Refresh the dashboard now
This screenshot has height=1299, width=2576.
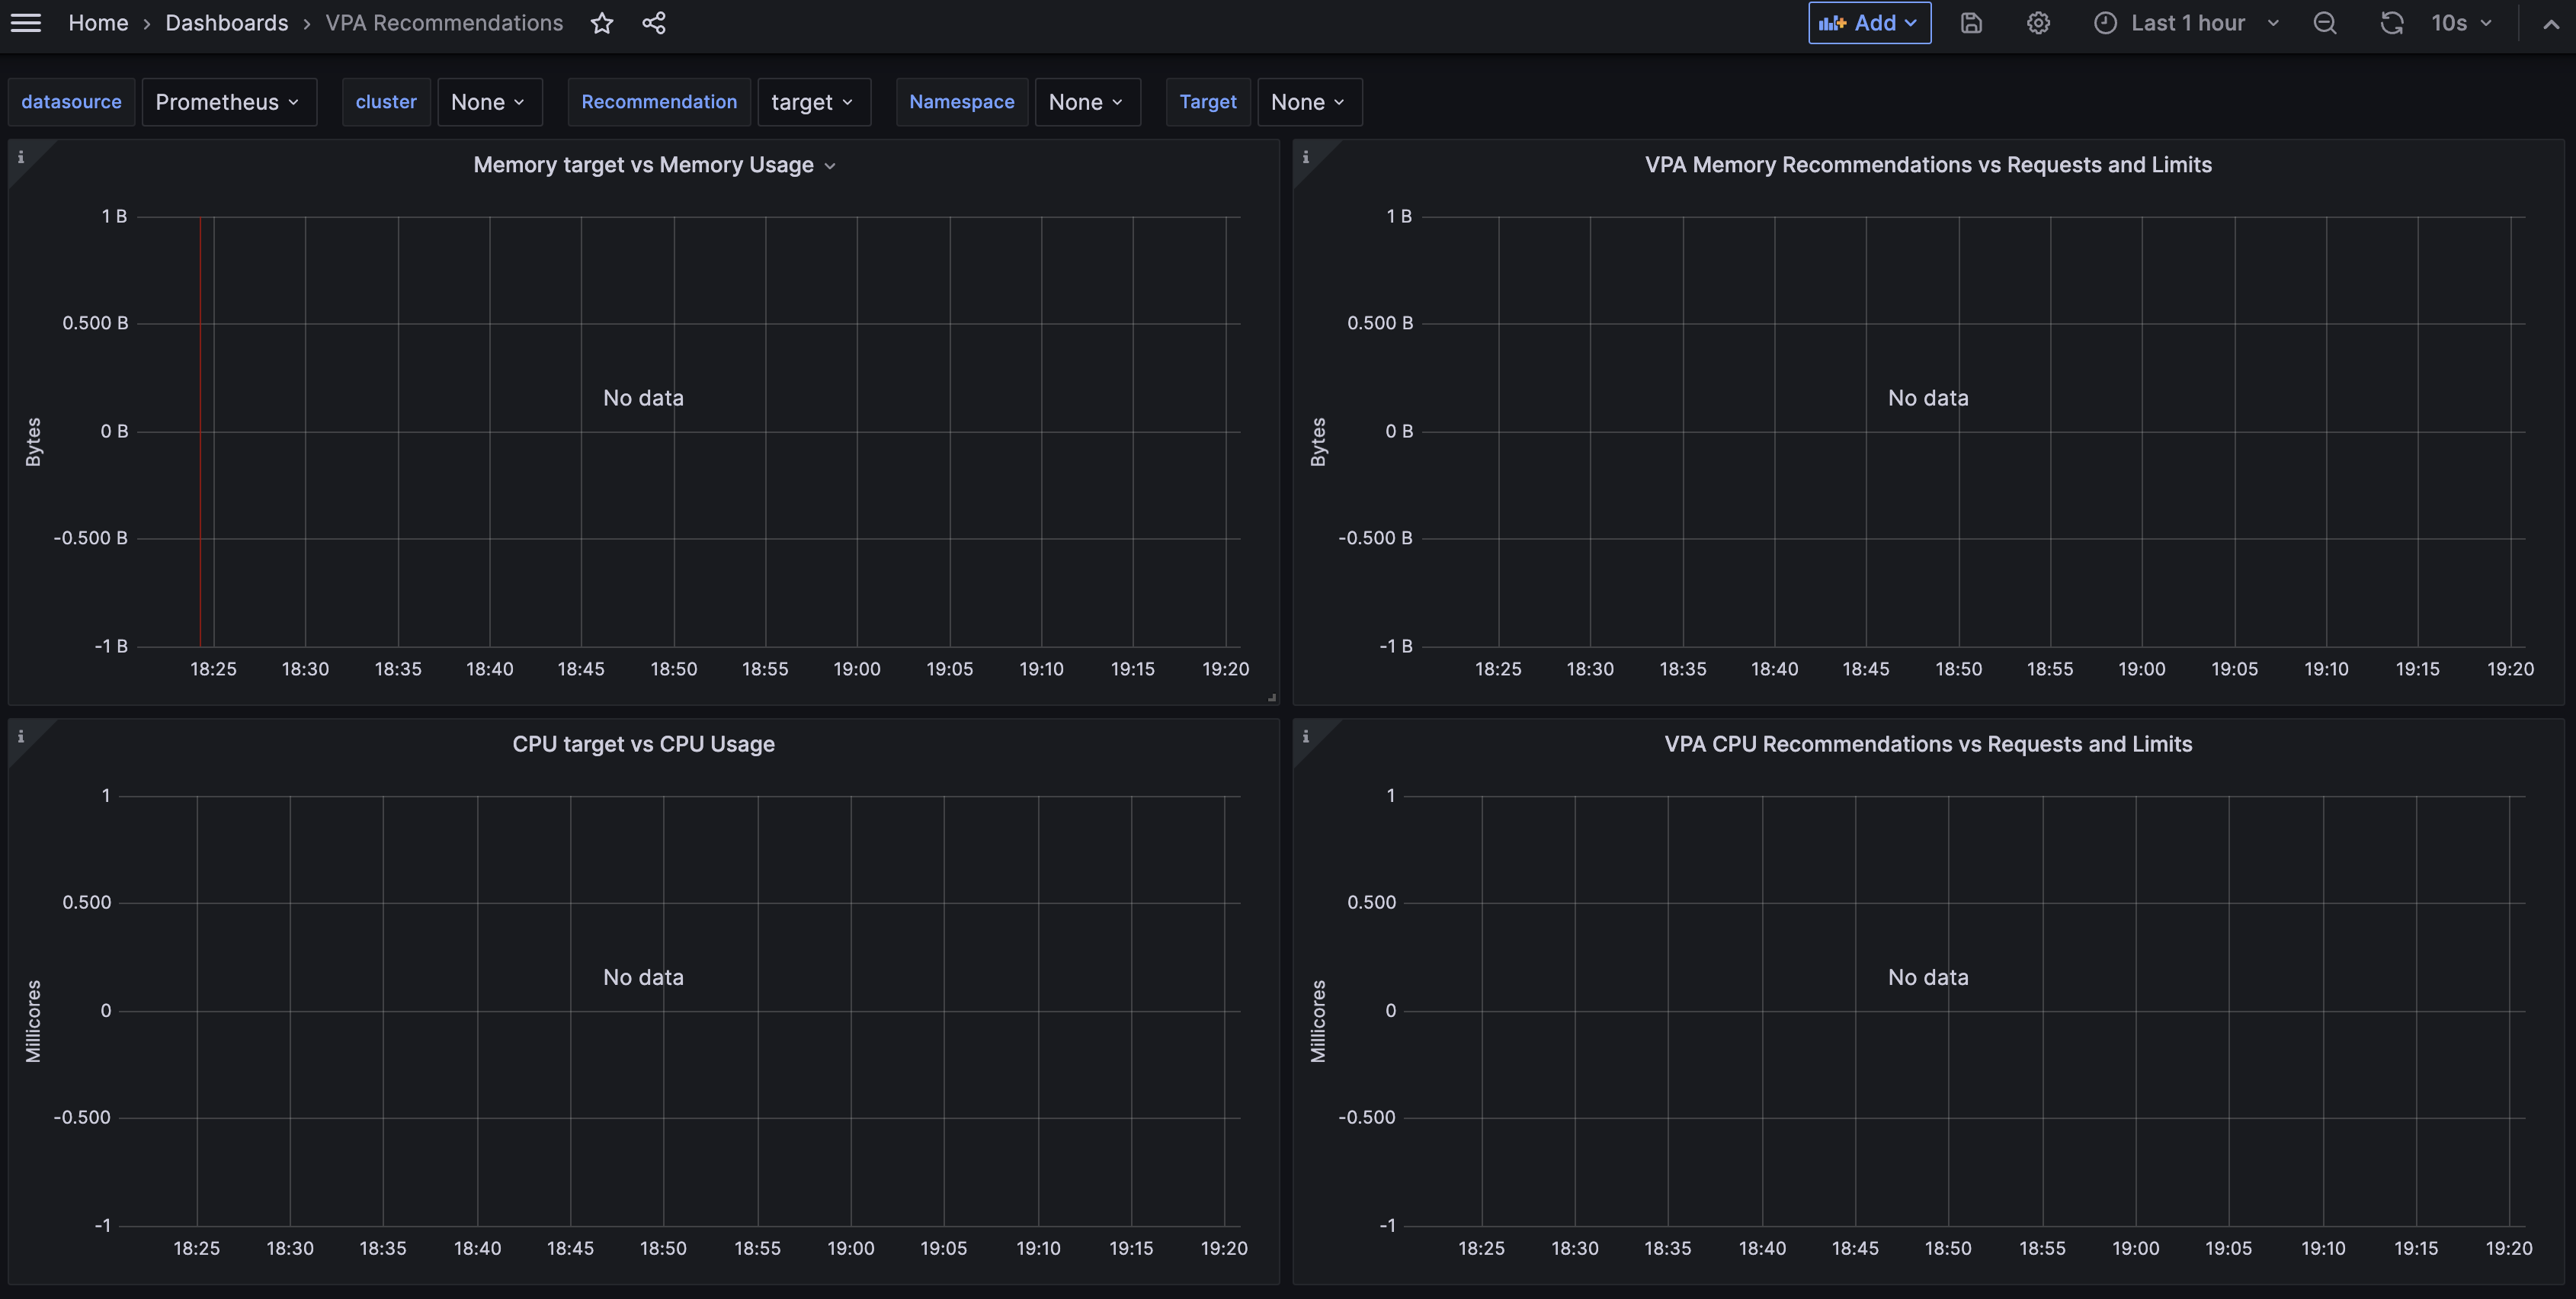[x=2391, y=23]
